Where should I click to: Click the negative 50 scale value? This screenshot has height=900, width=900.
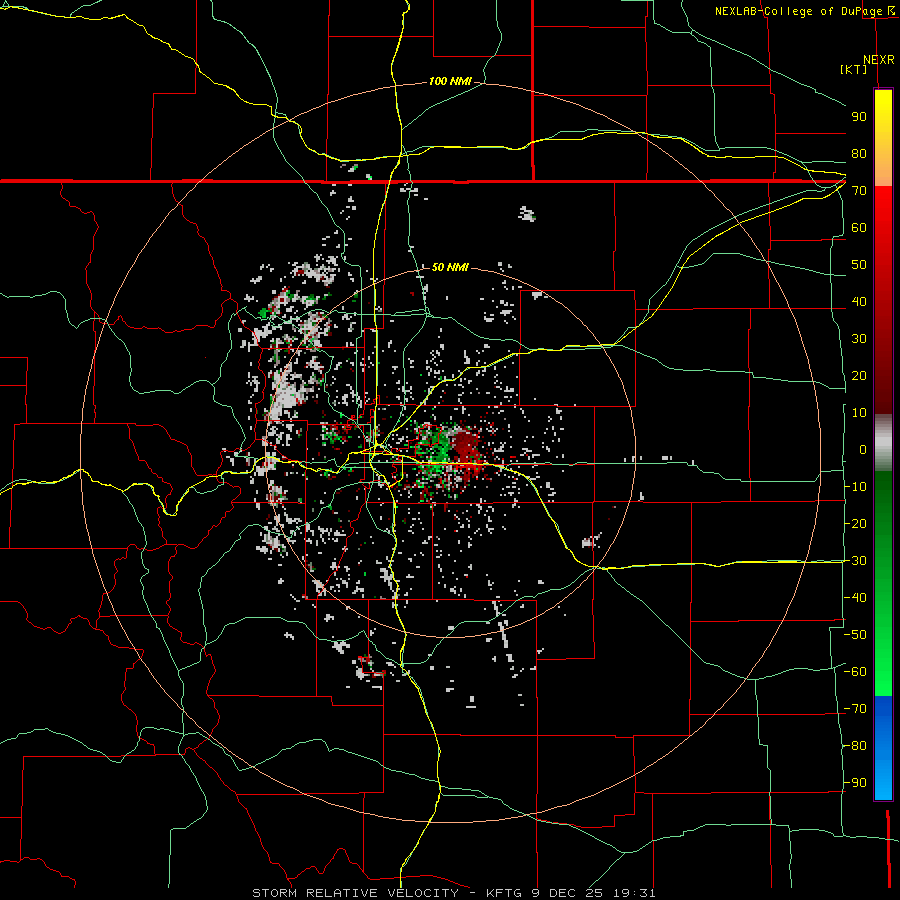tap(855, 634)
